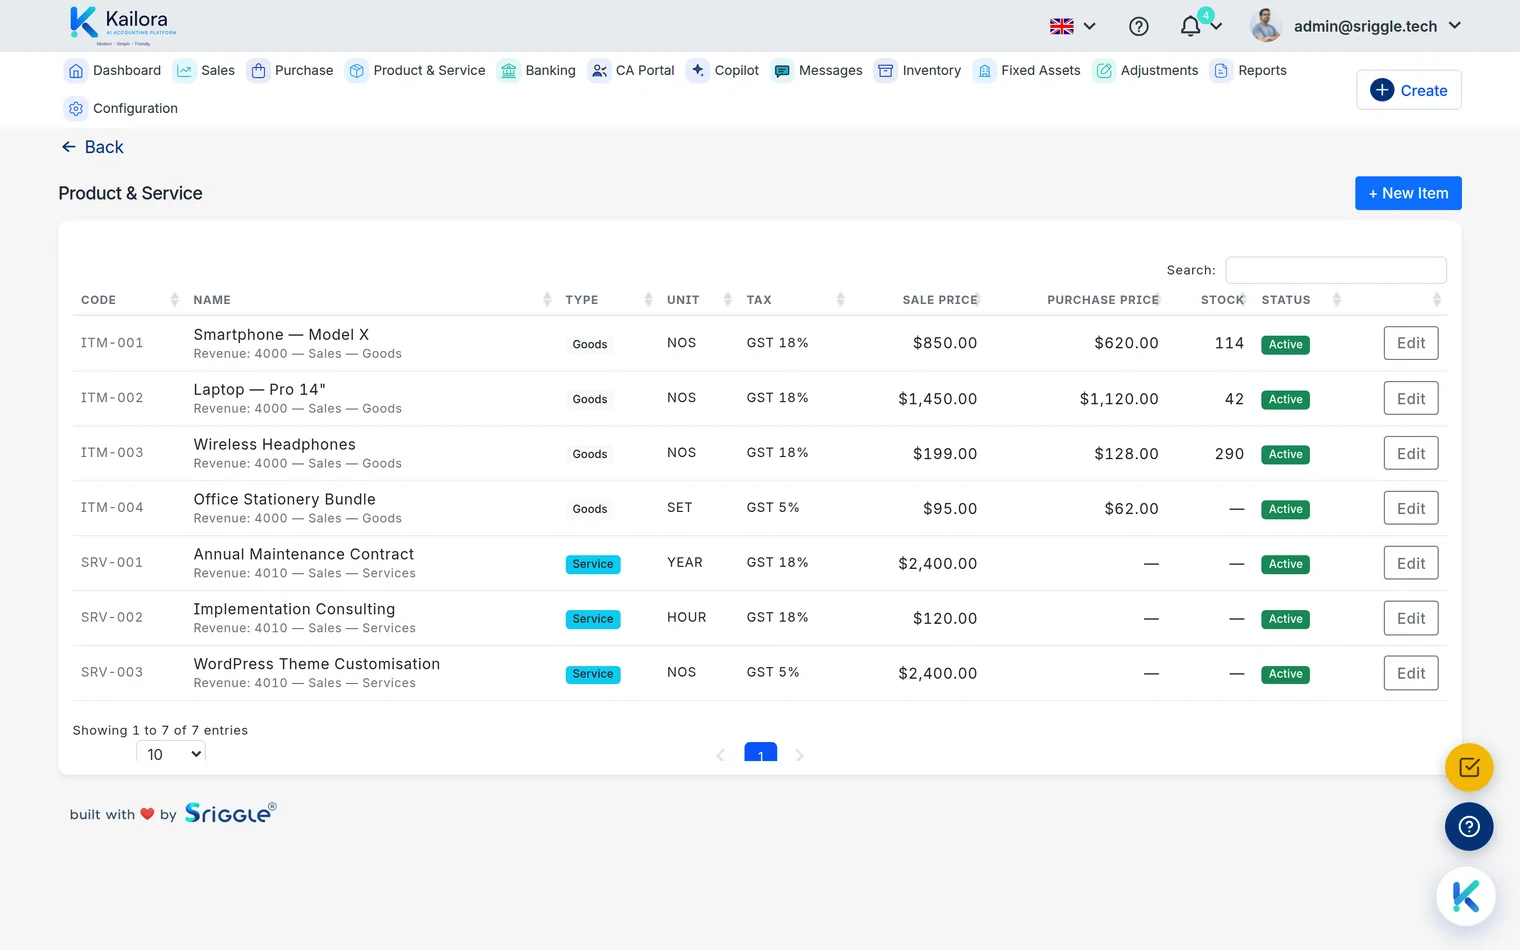Edit the Office Stationery Bundle item

pos(1411,508)
